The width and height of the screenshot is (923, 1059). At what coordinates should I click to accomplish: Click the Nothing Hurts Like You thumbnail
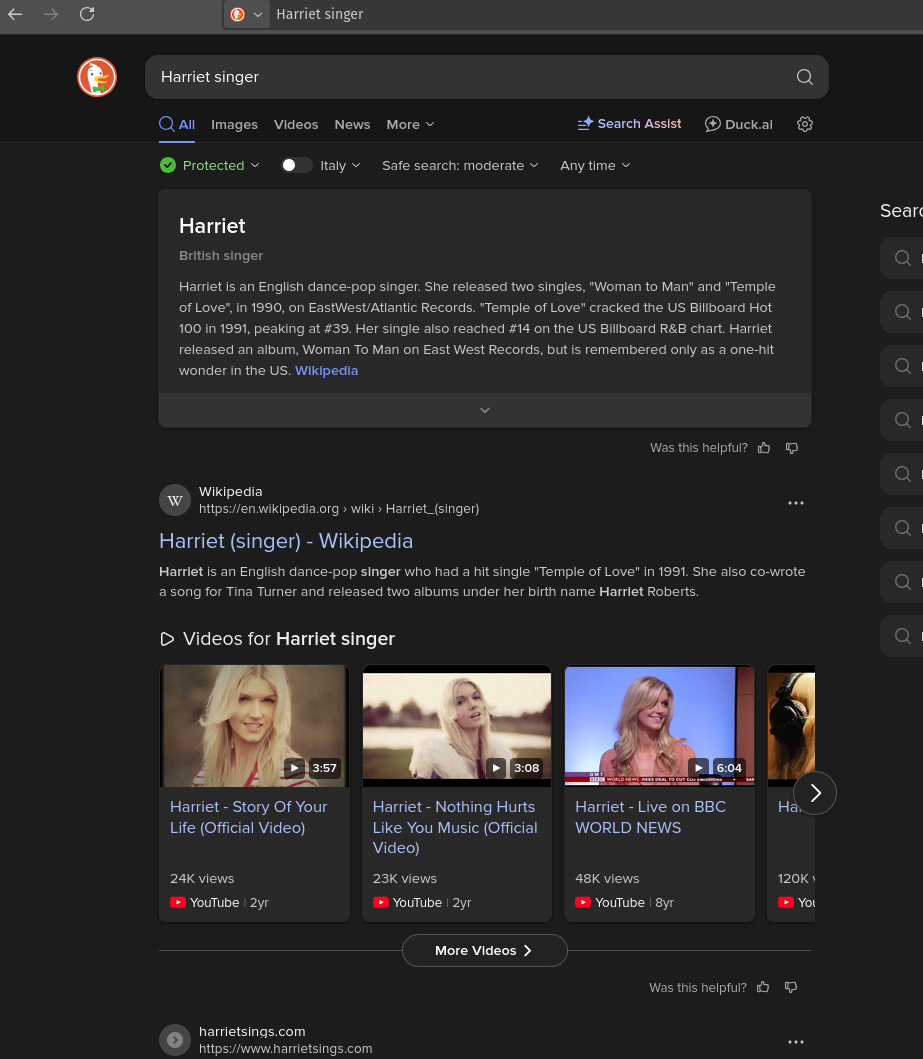coord(457,726)
